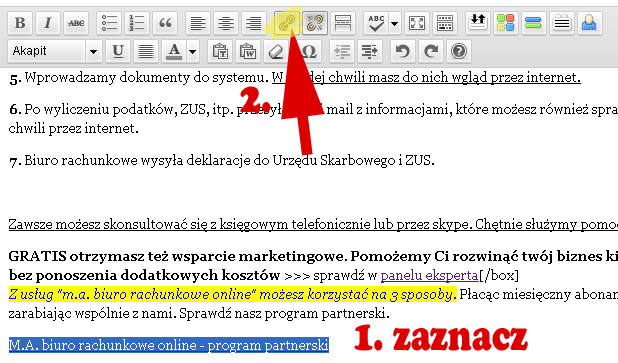Click the 'panelu eksperta' link
This screenshot has width=618, height=363.
point(429,275)
